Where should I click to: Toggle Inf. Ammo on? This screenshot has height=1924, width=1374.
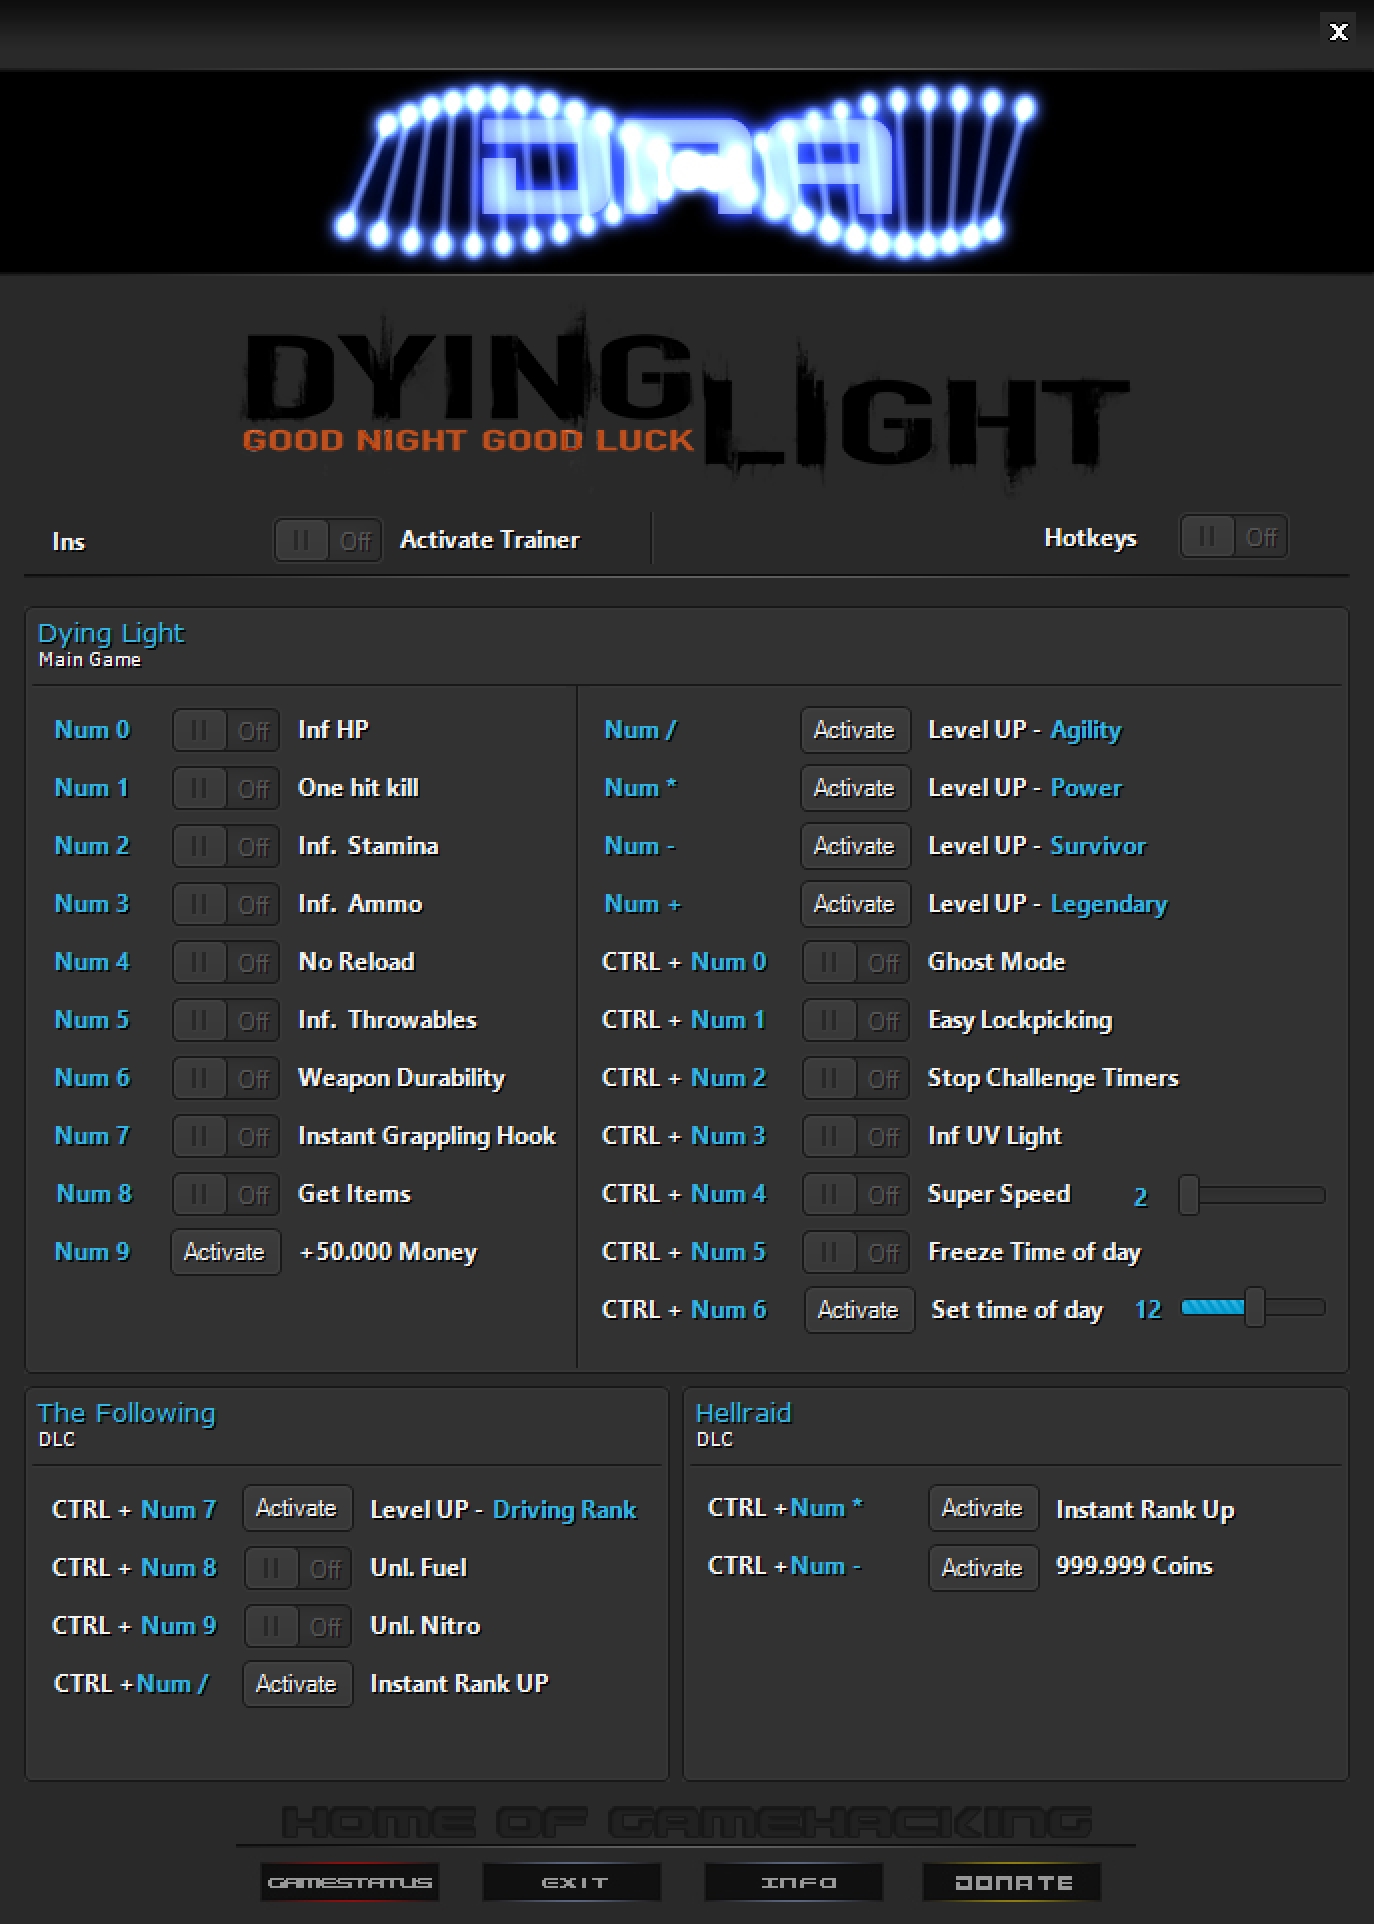click(x=226, y=904)
